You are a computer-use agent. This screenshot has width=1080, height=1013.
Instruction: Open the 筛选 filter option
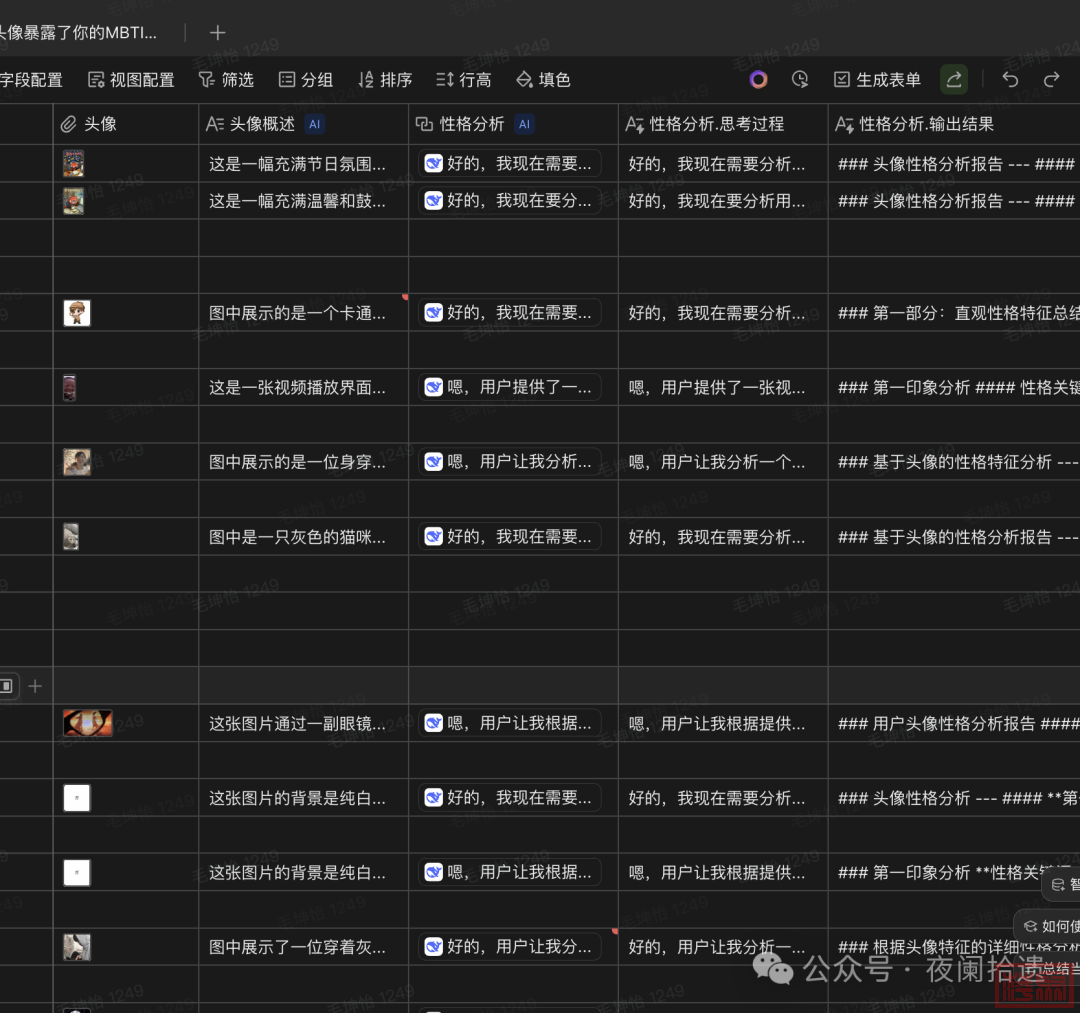(227, 80)
